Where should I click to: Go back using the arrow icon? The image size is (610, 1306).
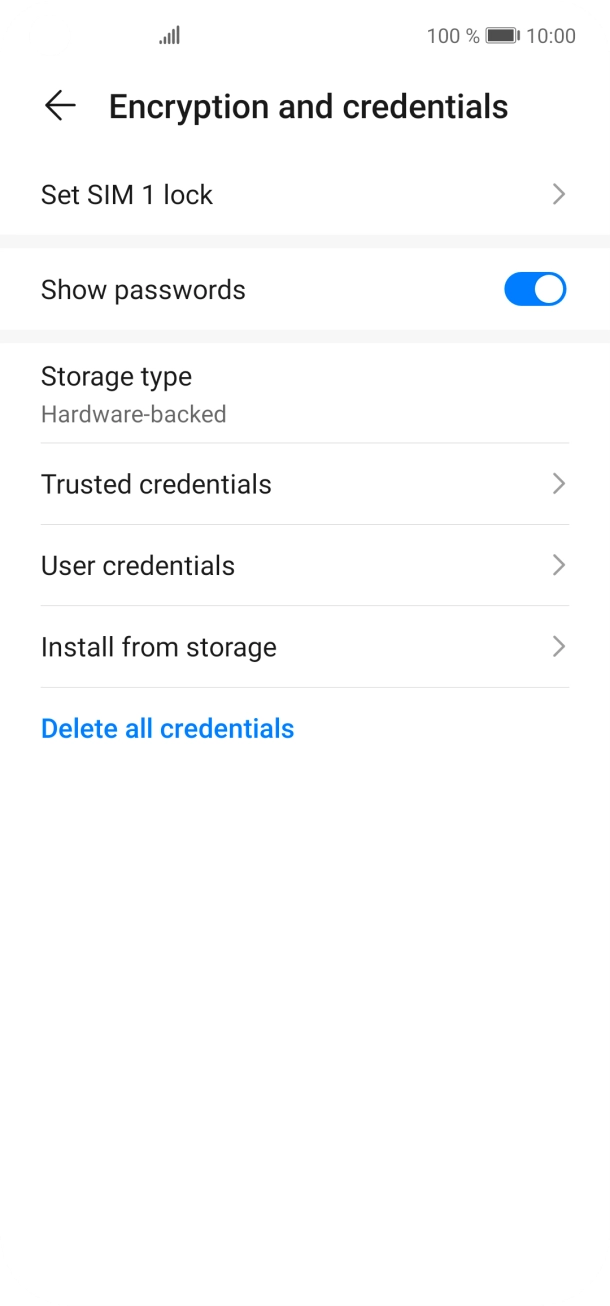(60, 106)
